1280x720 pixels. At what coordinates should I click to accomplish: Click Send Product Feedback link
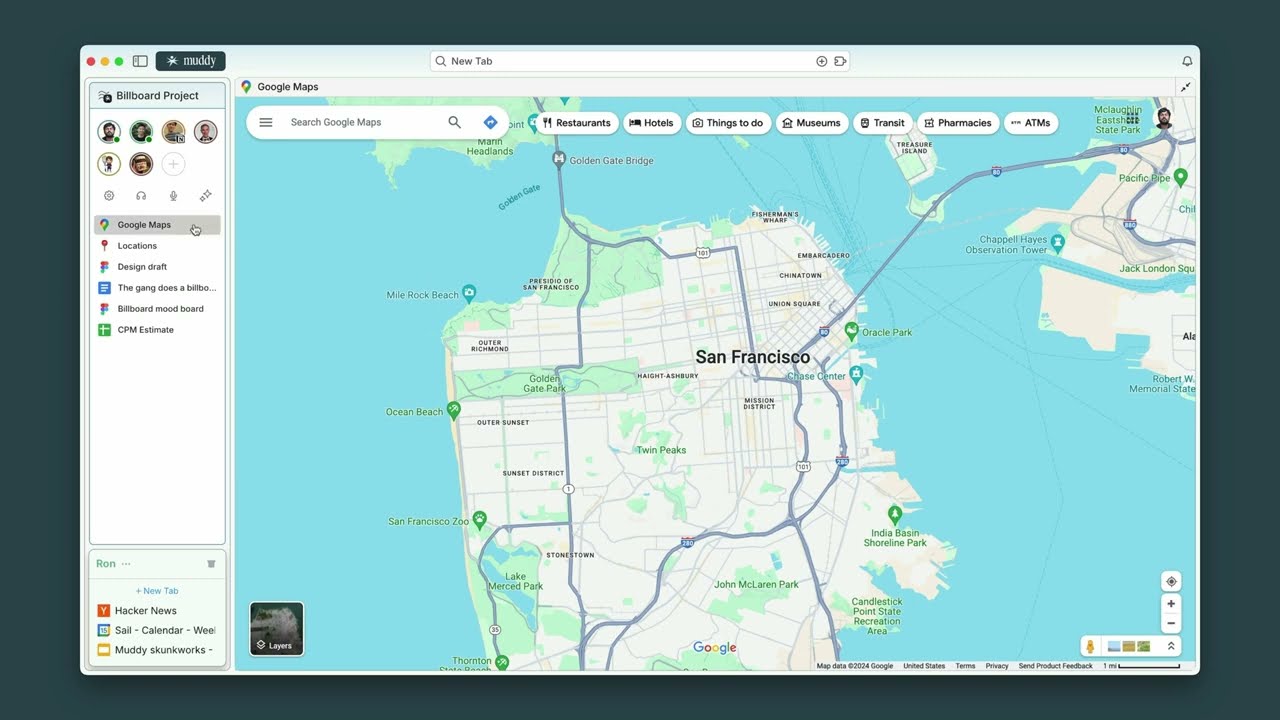click(x=1056, y=666)
